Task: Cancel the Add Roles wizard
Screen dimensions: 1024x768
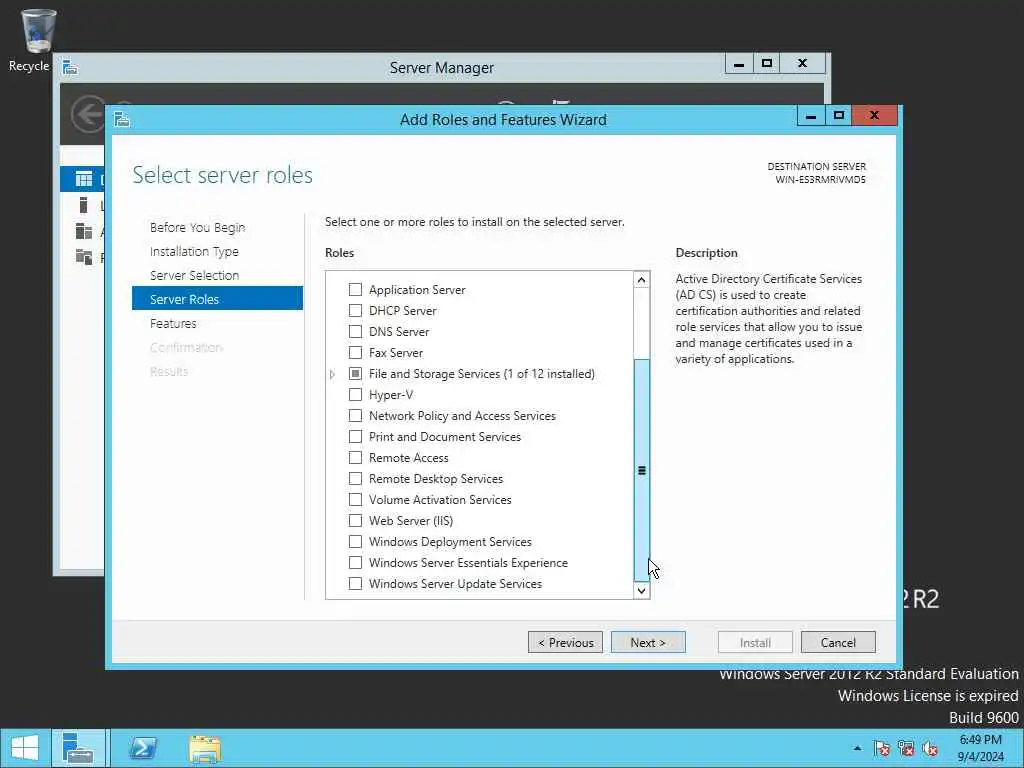Action: [838, 643]
